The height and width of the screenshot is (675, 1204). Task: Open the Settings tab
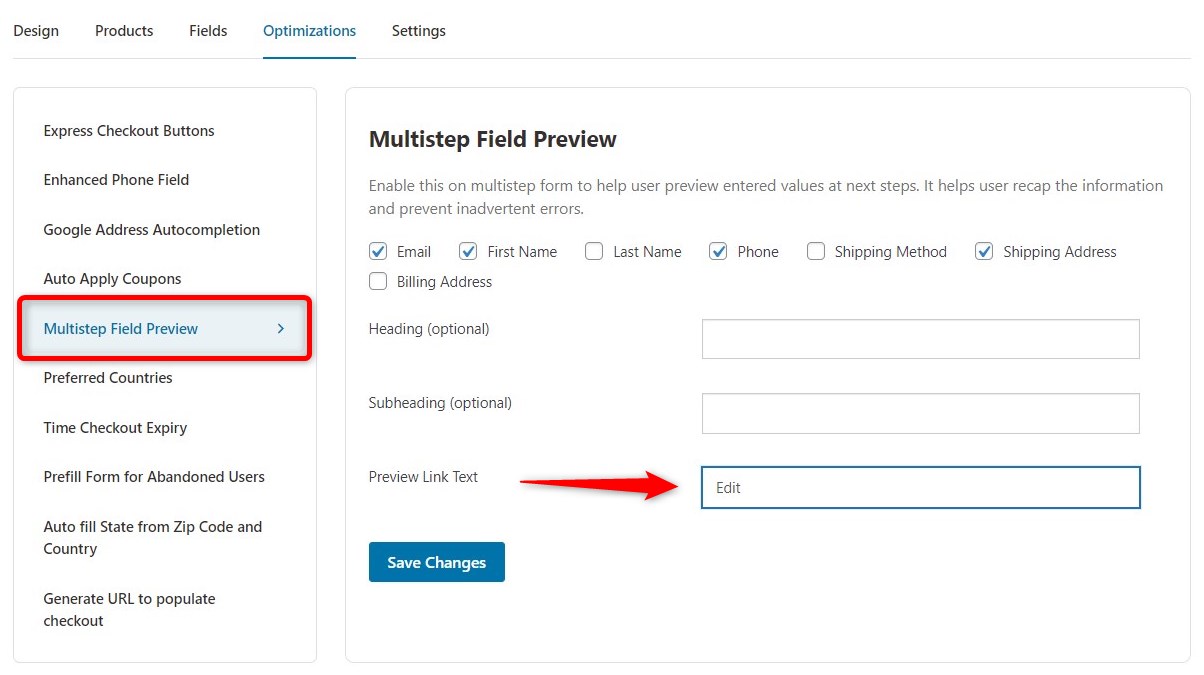(x=418, y=30)
